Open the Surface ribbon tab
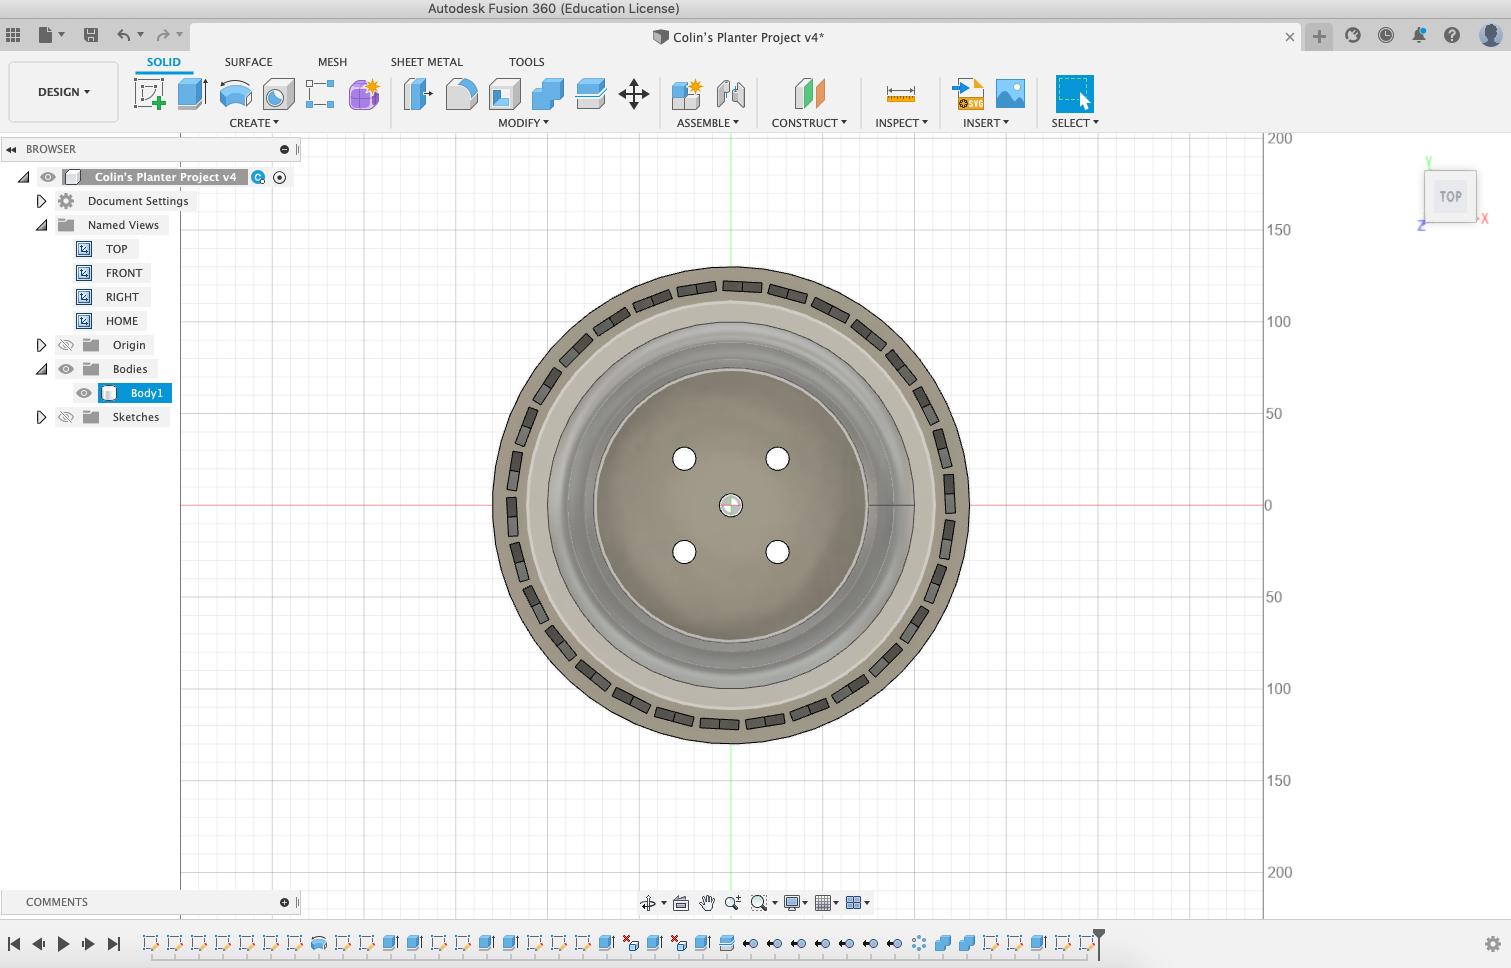This screenshot has height=968, width=1511. point(248,62)
